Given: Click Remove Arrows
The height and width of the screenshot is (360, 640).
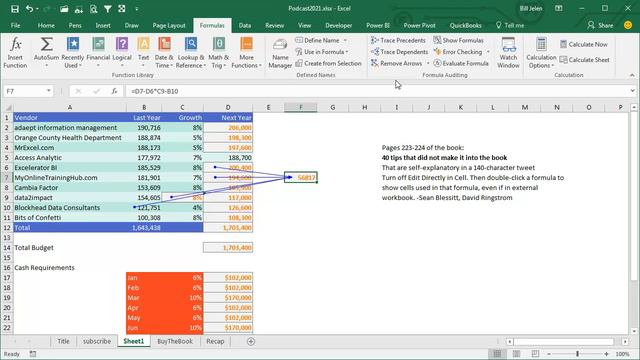Looking at the screenshot, I should (x=397, y=63).
